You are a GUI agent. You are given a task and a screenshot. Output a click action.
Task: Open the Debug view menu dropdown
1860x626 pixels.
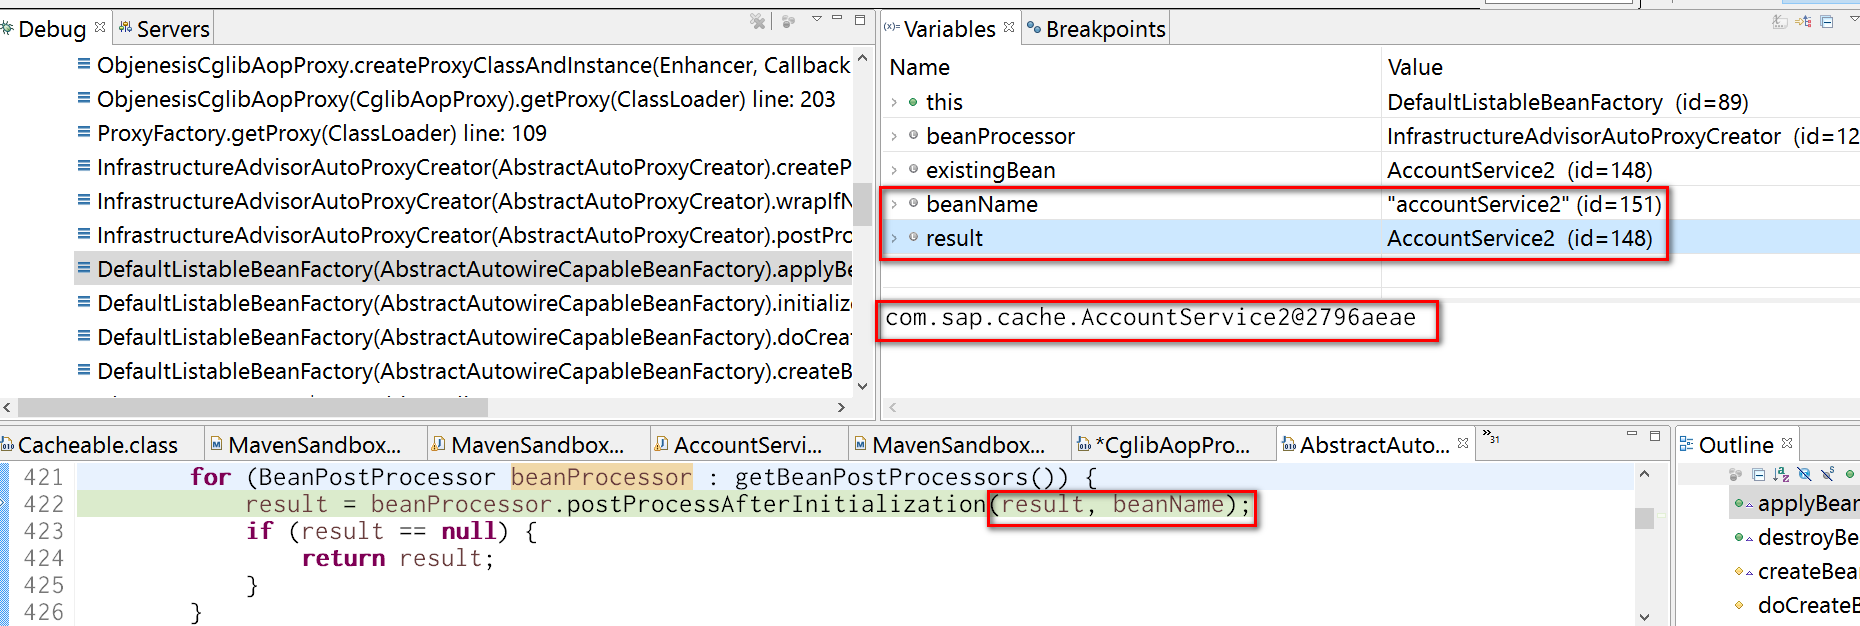pos(817,19)
